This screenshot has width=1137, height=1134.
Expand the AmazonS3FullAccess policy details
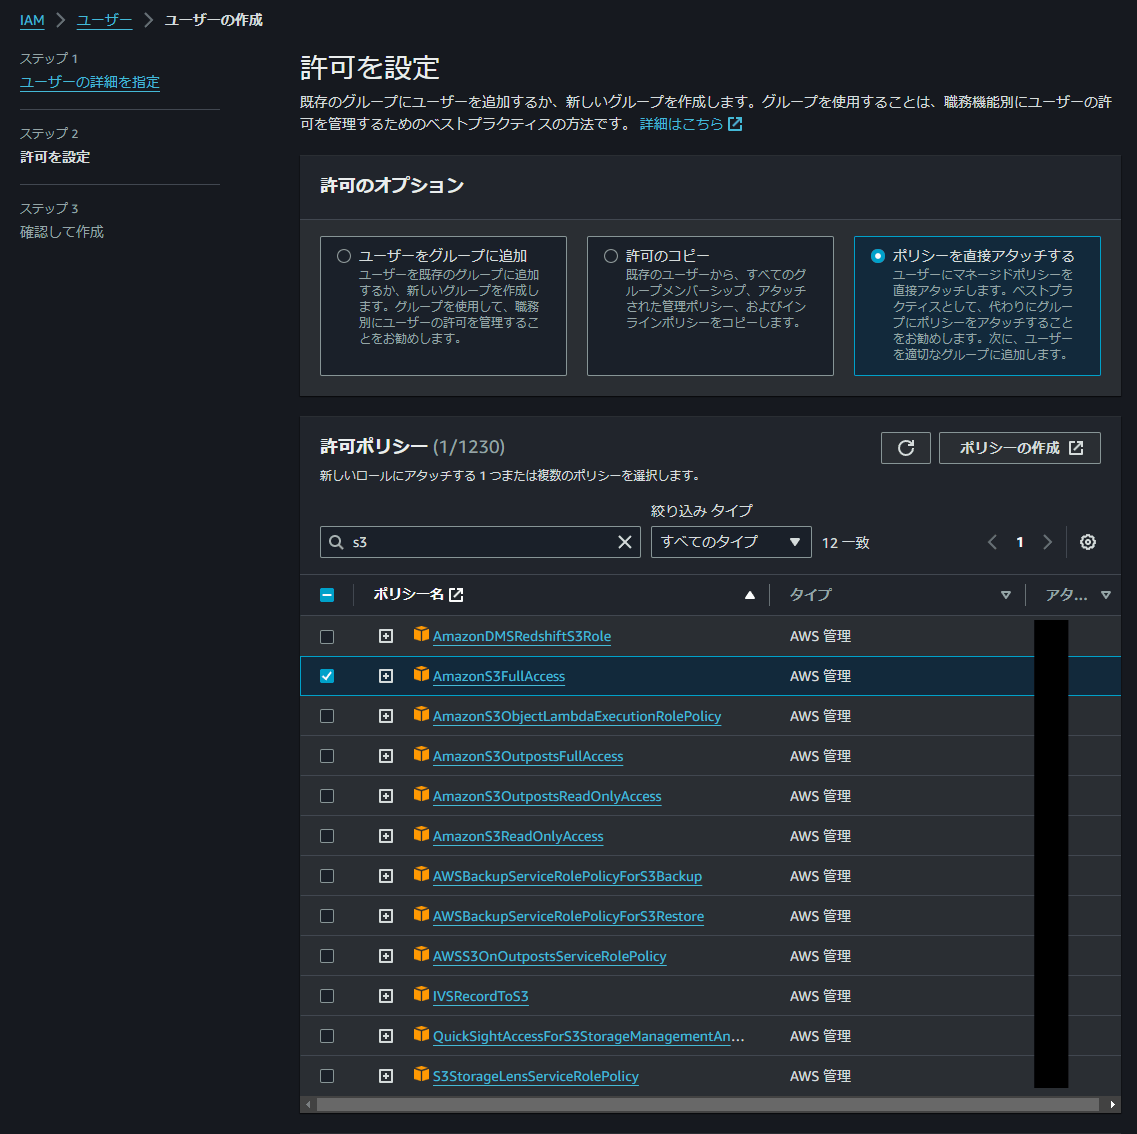(x=386, y=676)
